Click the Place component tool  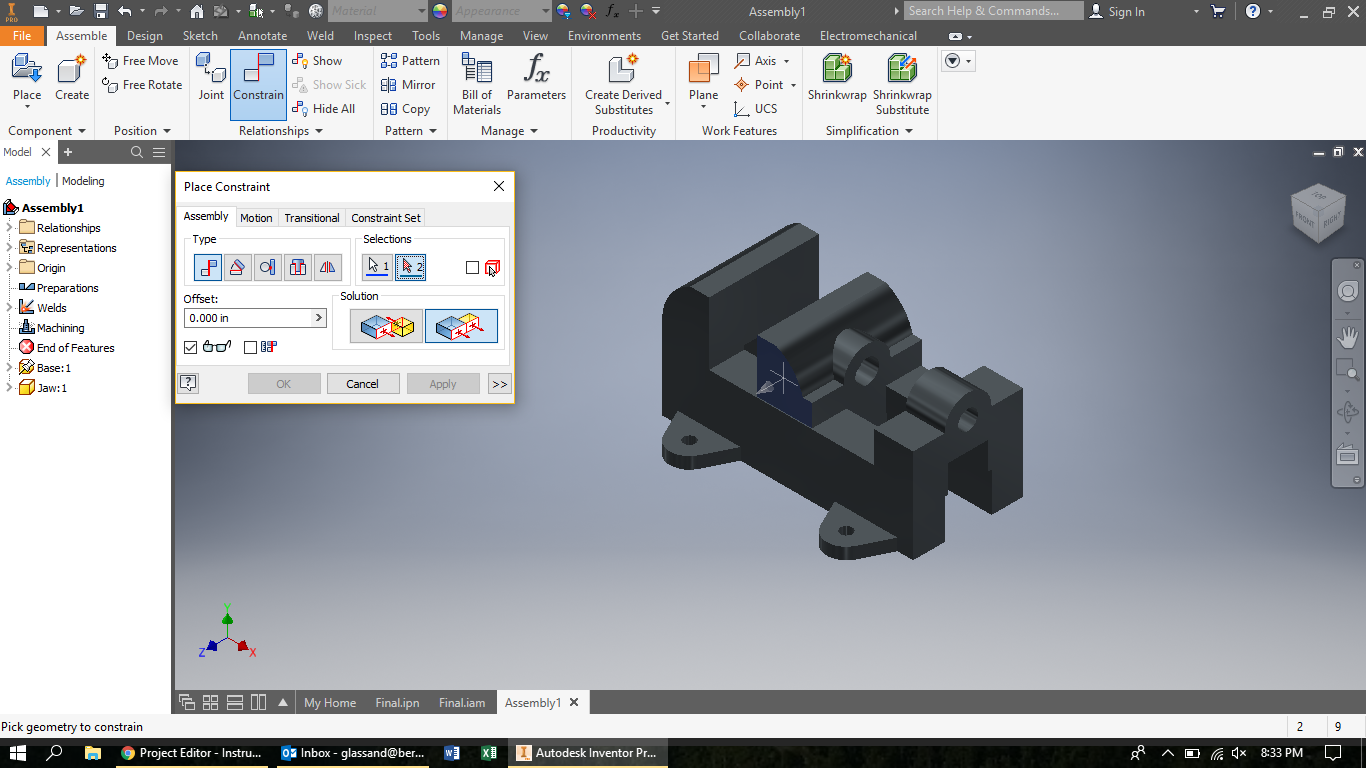(27, 78)
